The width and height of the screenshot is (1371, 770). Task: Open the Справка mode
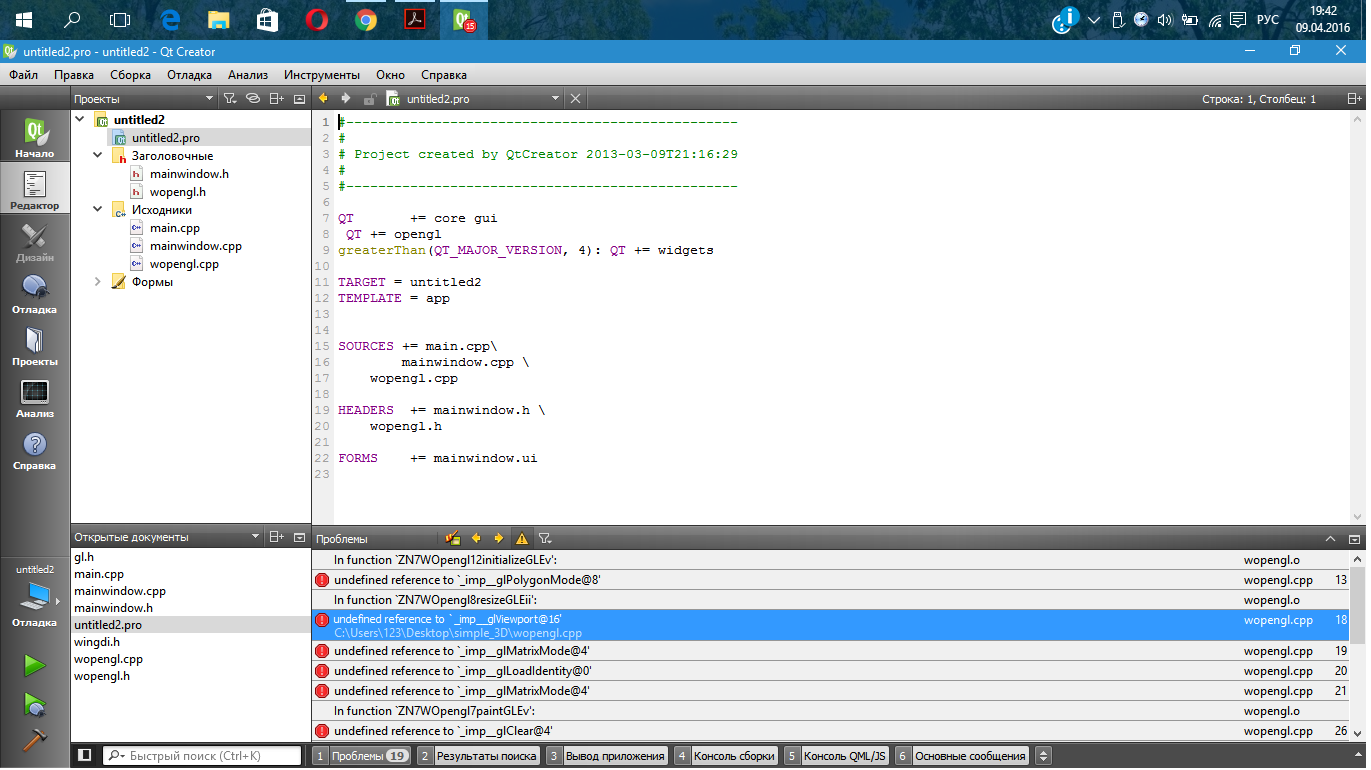35,448
